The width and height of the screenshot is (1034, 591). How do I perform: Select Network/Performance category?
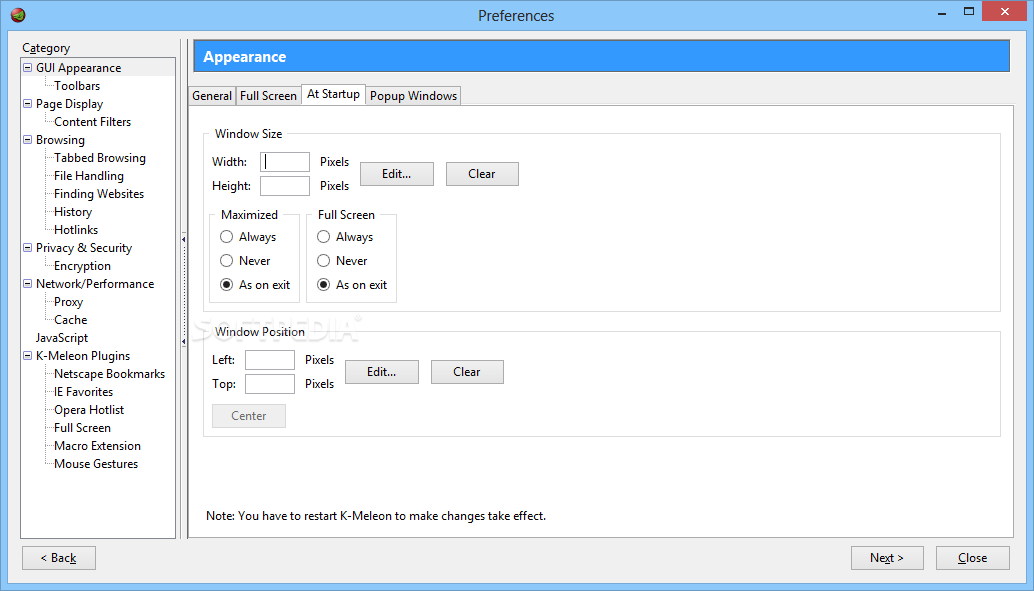pyautogui.click(x=95, y=284)
